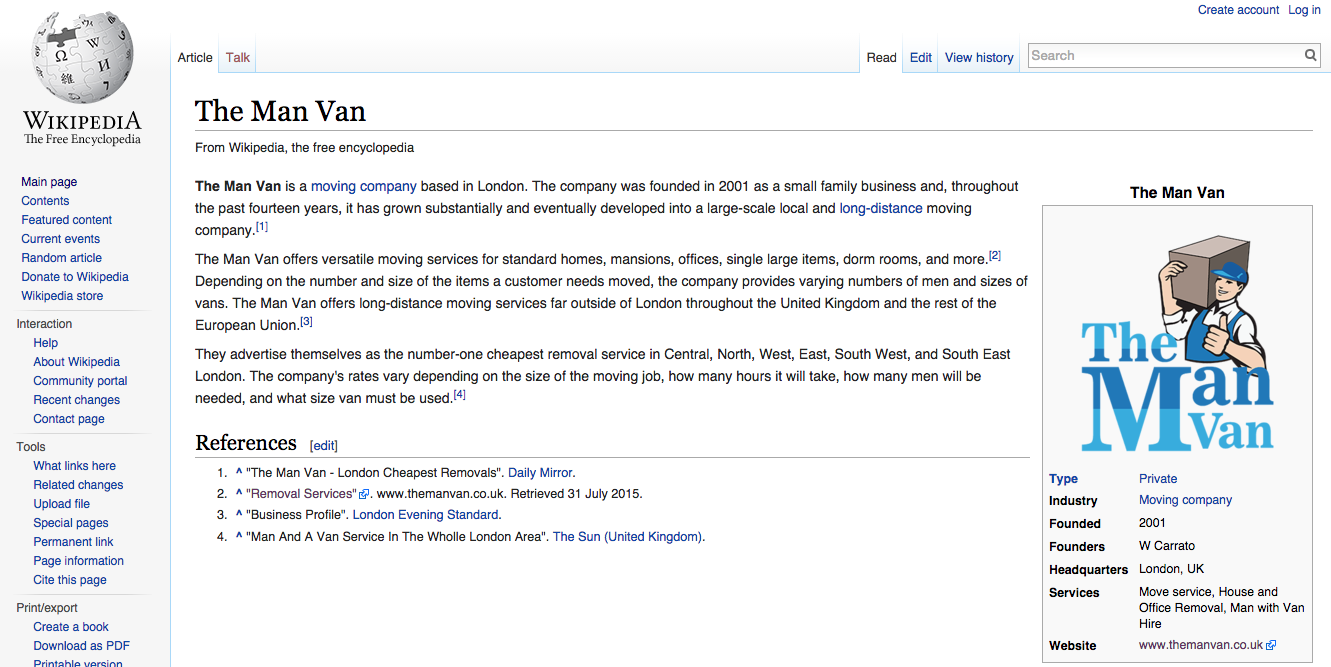Screen dimensions: 1331x667
Task: Switch to the Article tab
Action: coord(195,58)
